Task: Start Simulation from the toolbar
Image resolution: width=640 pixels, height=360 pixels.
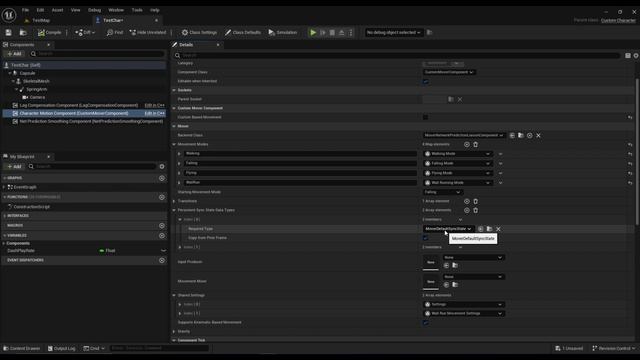Action: pyautogui.click(x=282, y=32)
